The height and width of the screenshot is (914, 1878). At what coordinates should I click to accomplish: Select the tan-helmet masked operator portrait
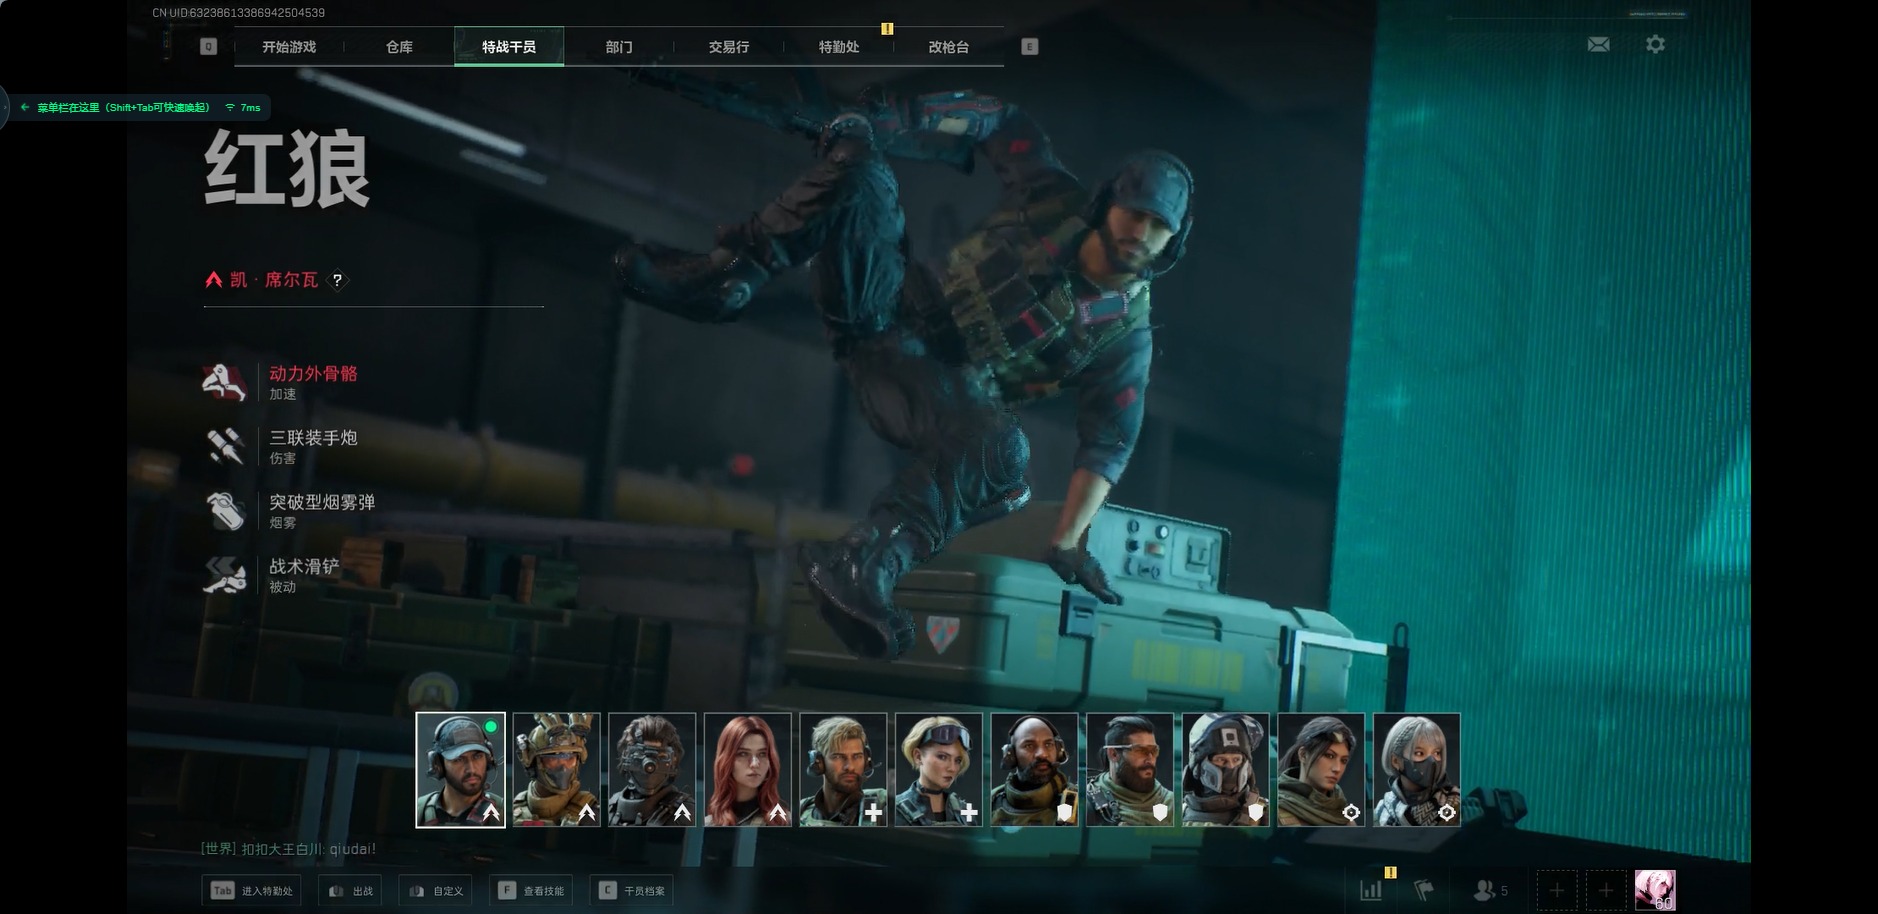pos(556,770)
